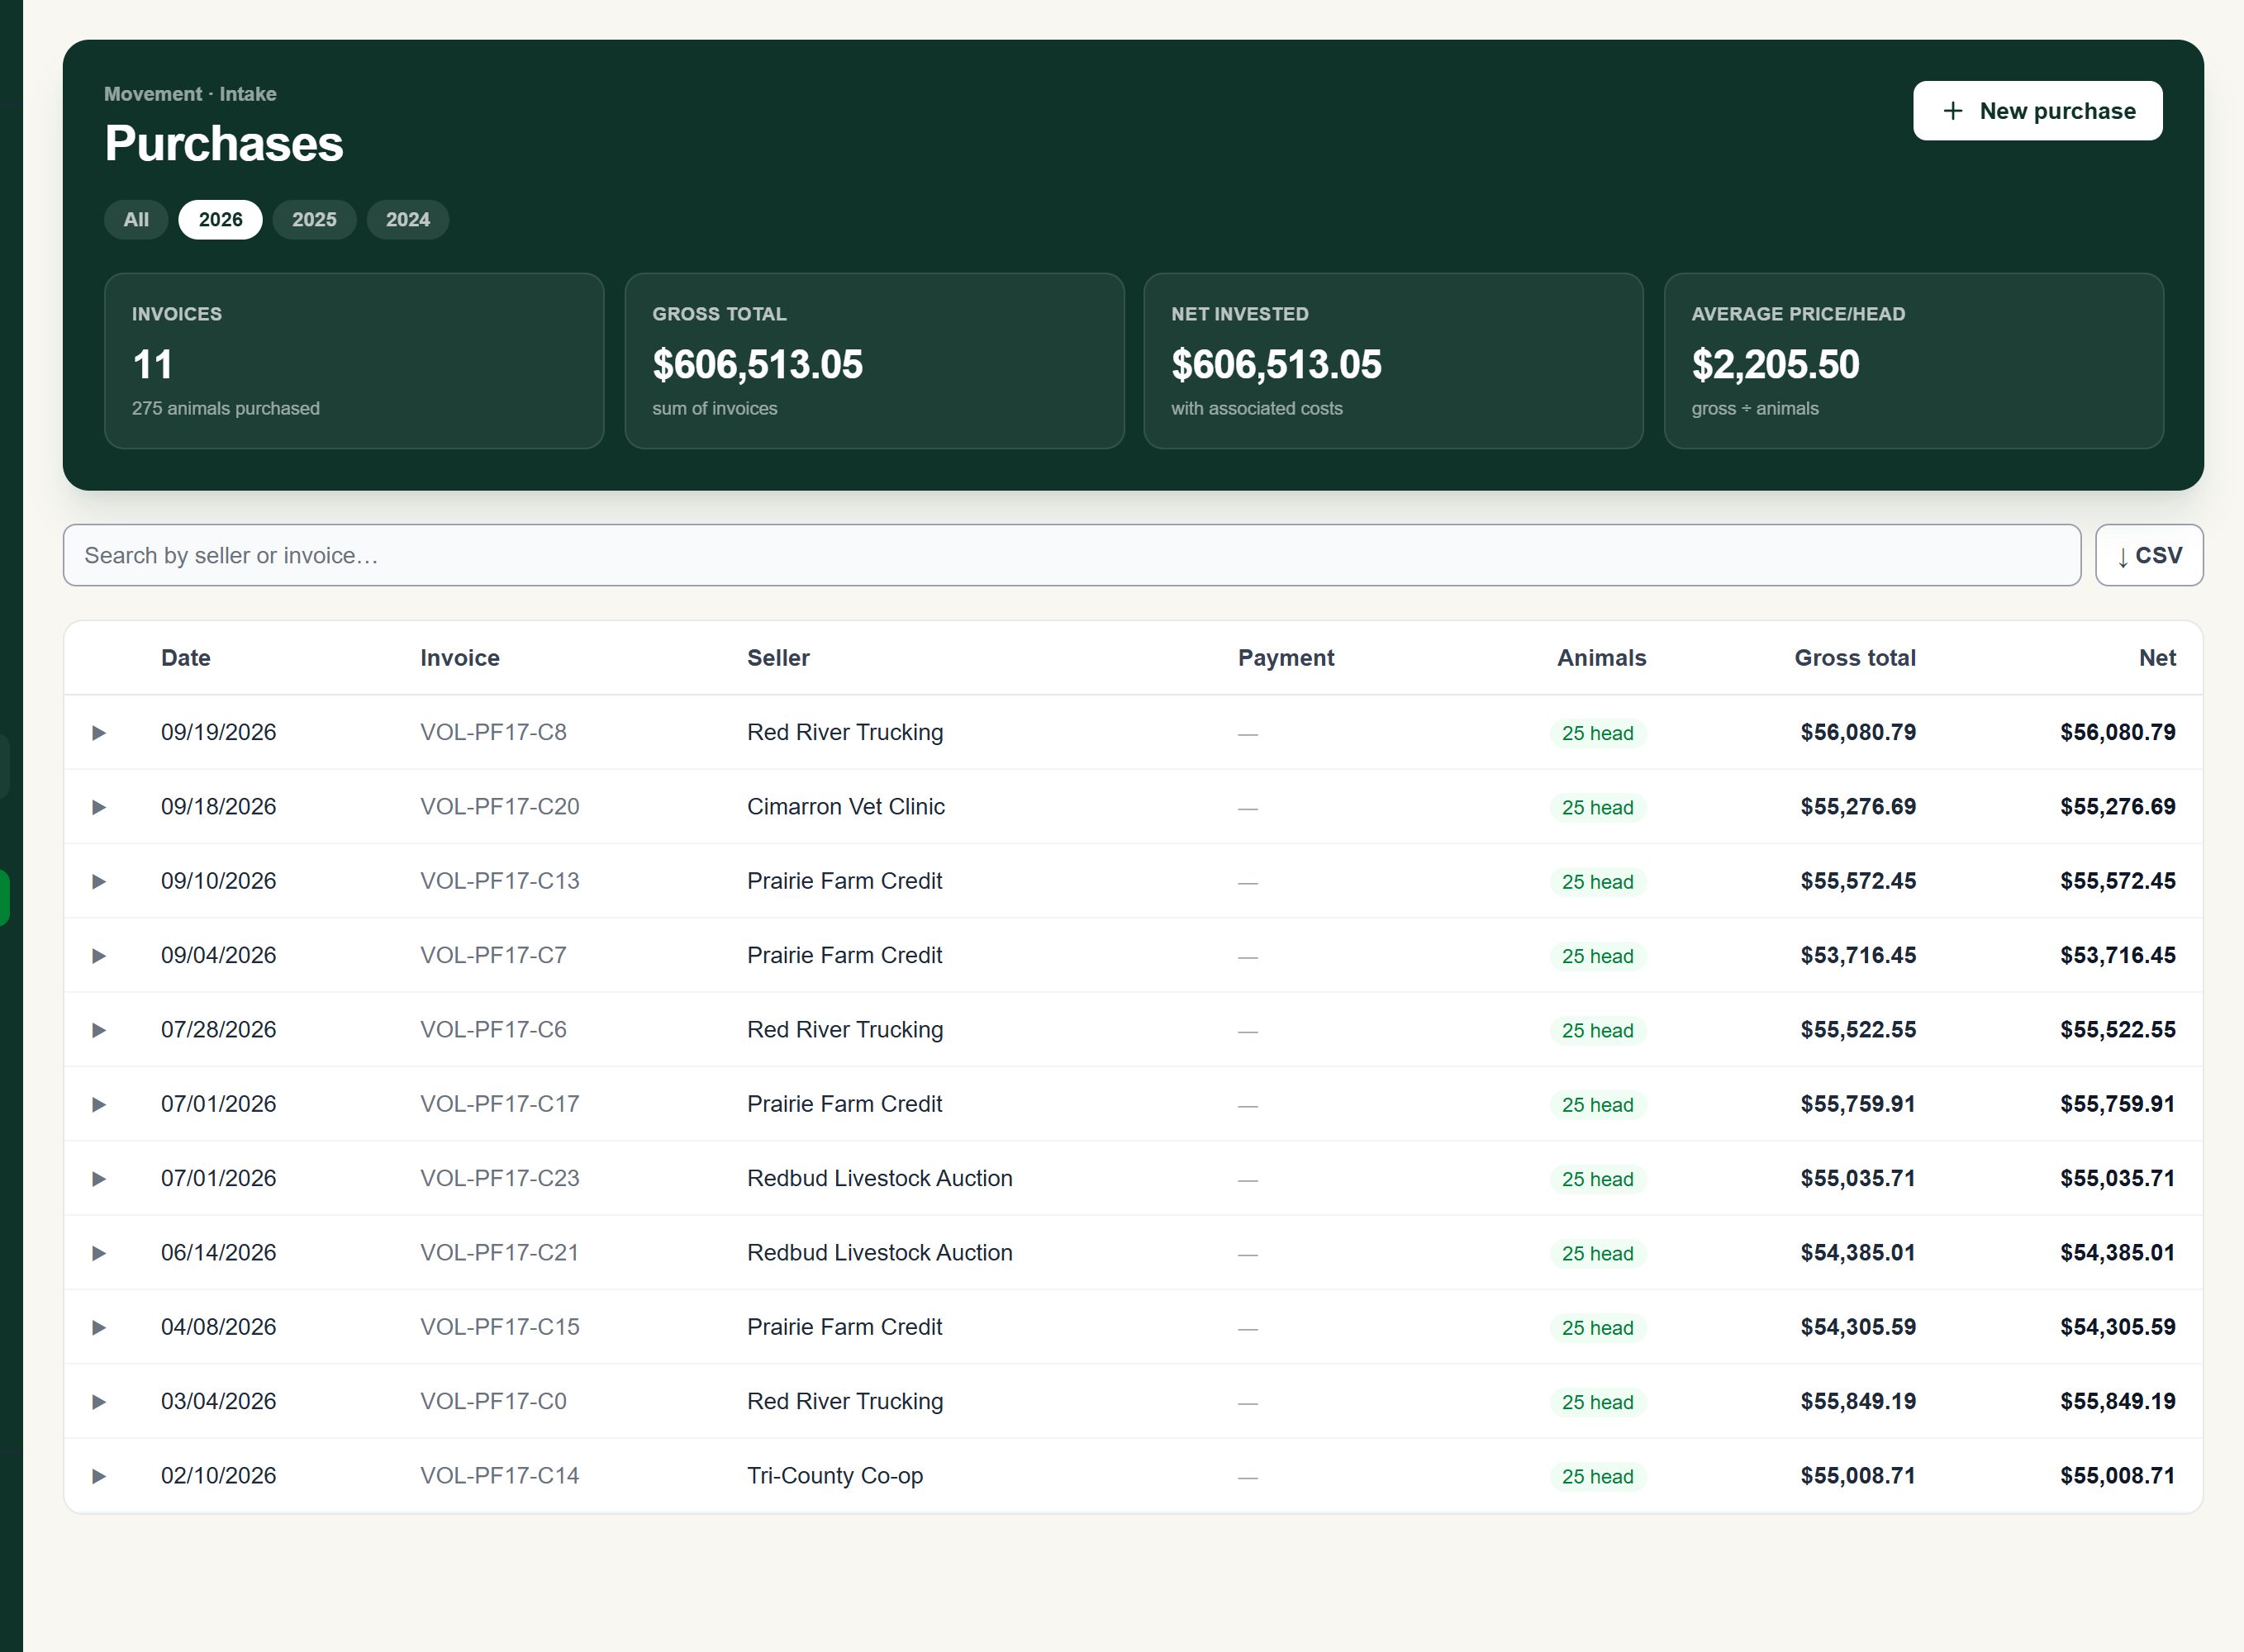Switch to the 2024 filter

[408, 220]
